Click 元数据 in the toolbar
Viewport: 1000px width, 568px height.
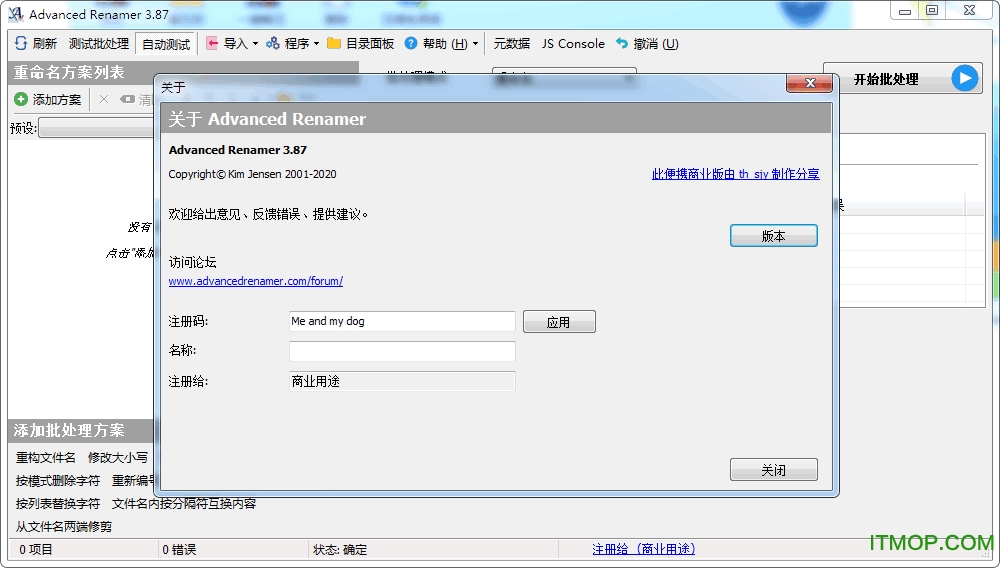click(511, 43)
